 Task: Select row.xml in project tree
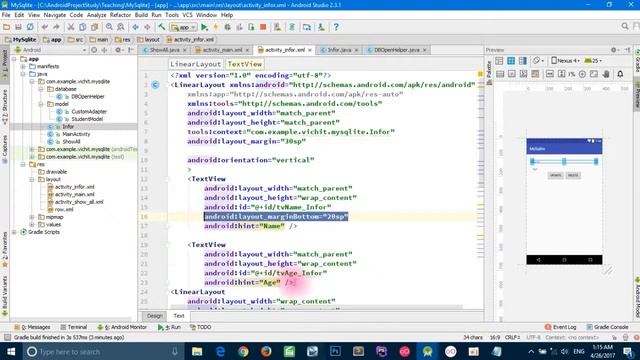[64, 209]
